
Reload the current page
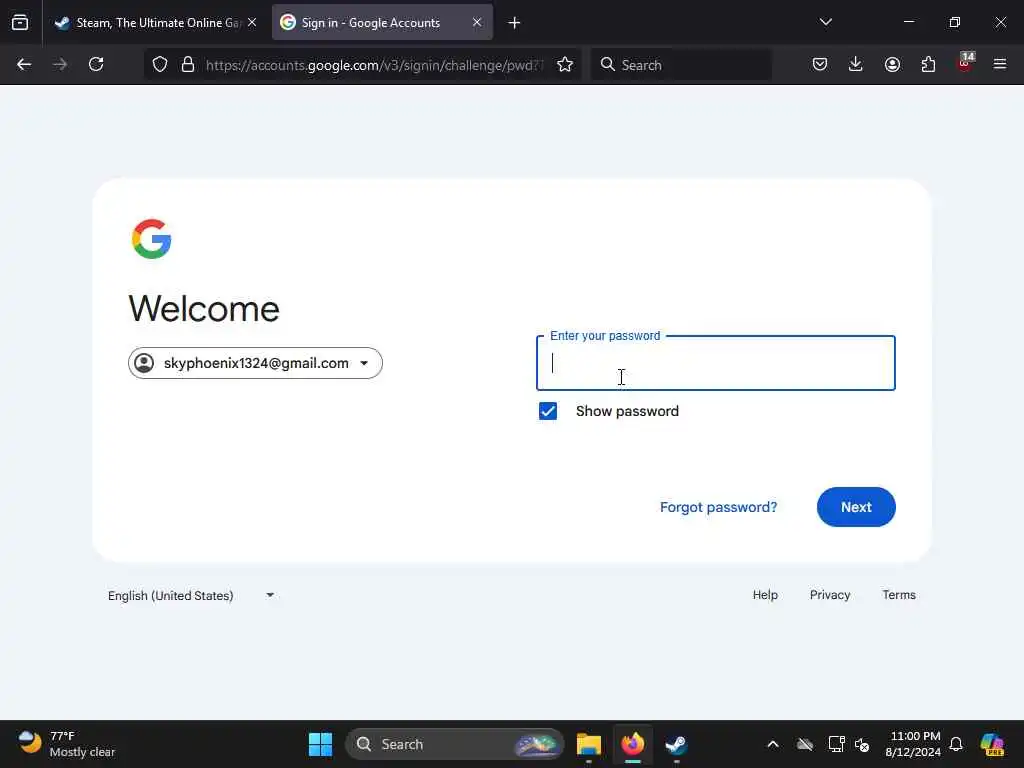(x=96, y=65)
